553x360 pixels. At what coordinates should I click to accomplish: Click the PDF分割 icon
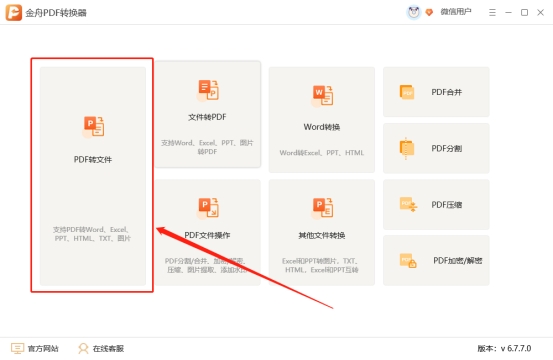tap(407, 148)
